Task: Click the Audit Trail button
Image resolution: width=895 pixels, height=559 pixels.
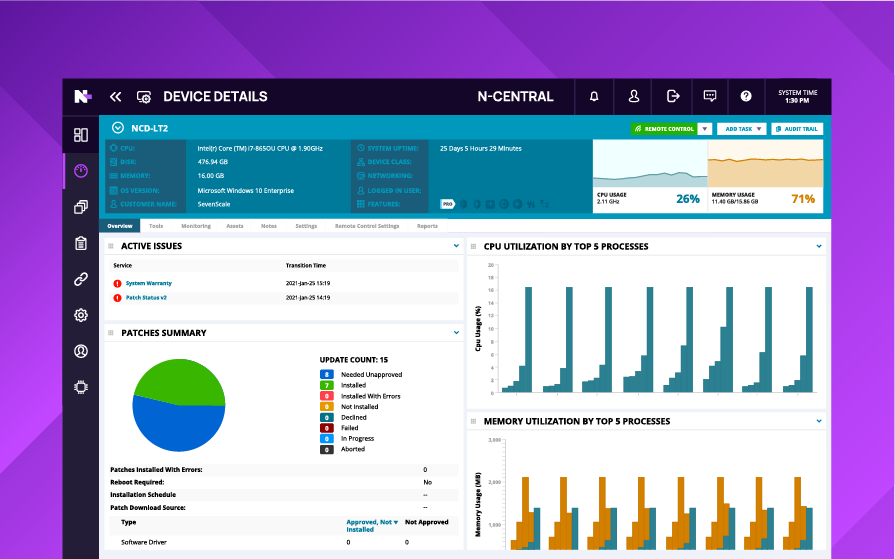Action: [797, 129]
